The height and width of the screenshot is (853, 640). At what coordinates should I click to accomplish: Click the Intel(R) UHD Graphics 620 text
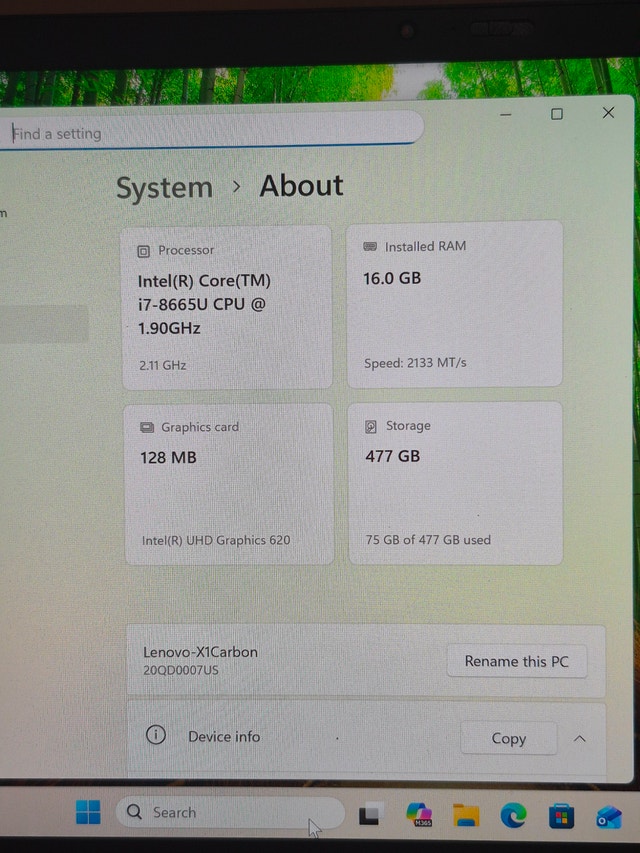[x=216, y=540]
